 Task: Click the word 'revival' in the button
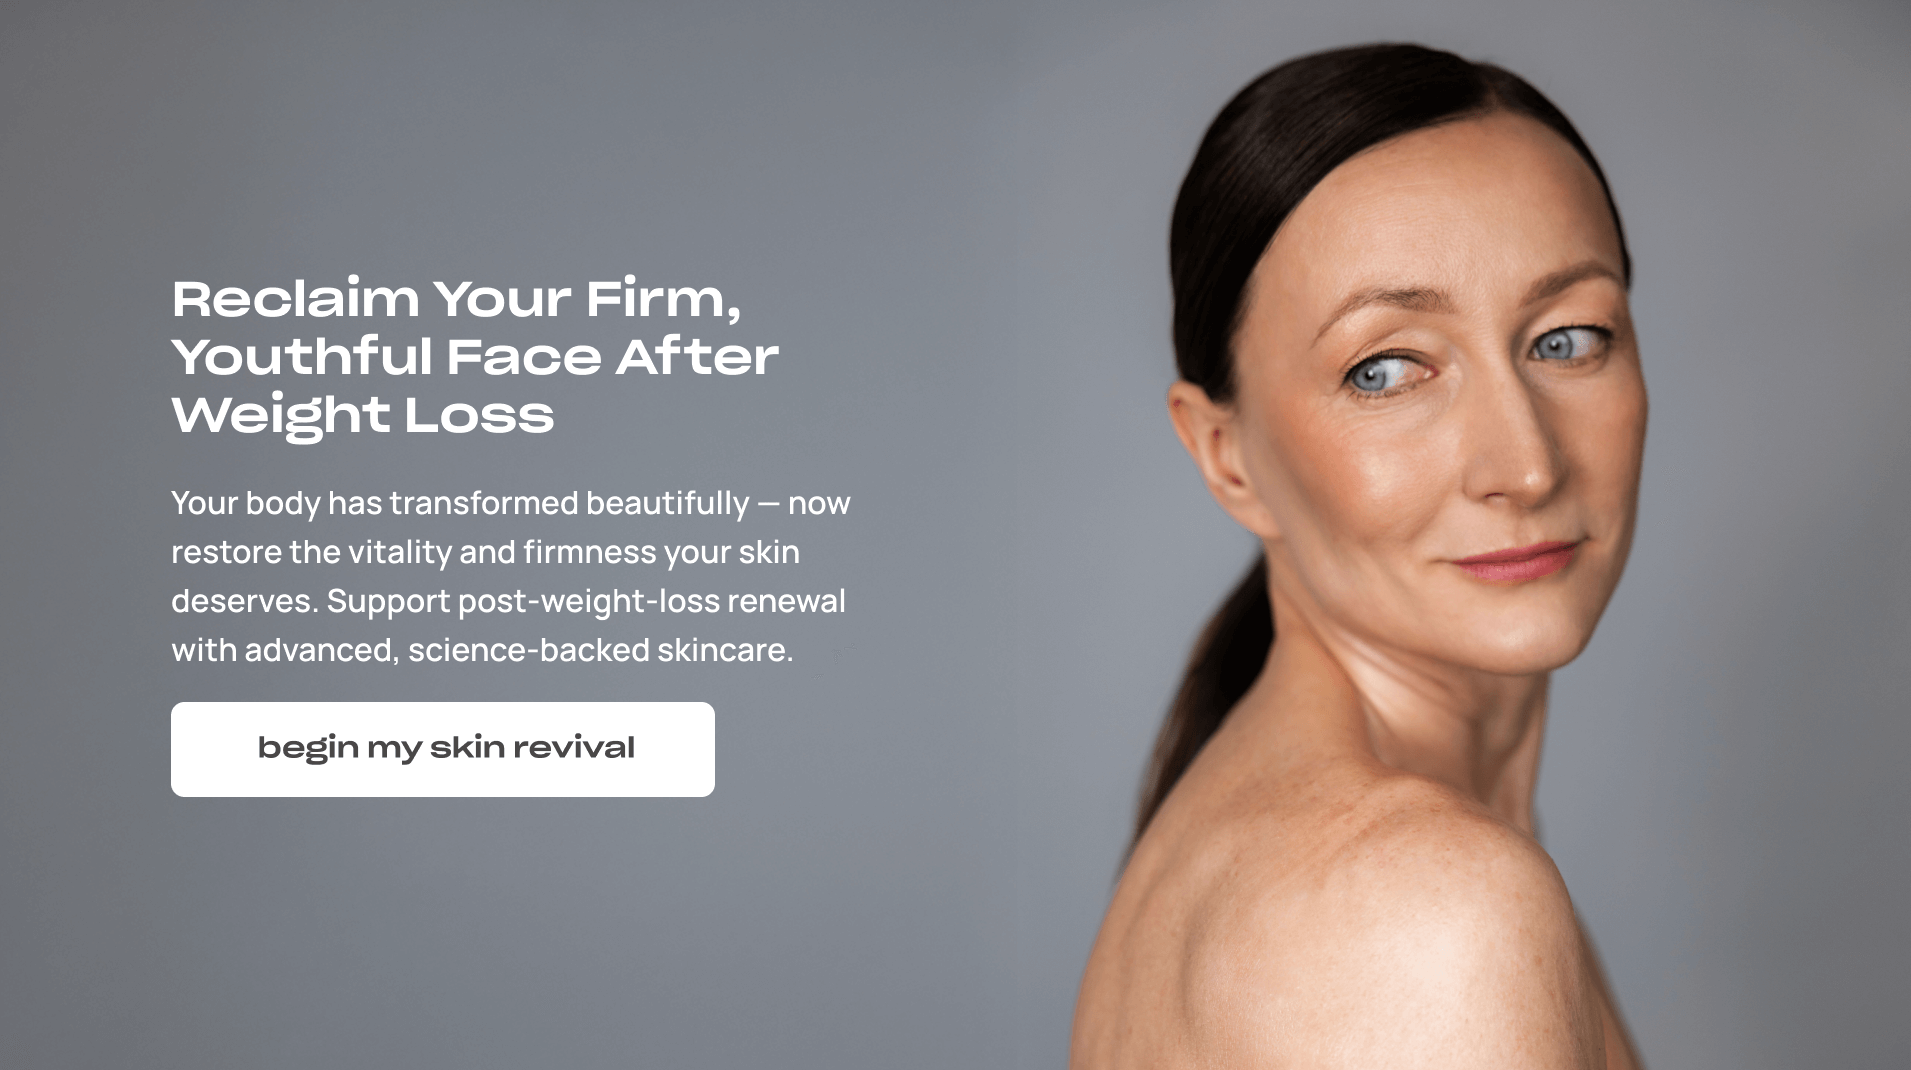(575, 747)
